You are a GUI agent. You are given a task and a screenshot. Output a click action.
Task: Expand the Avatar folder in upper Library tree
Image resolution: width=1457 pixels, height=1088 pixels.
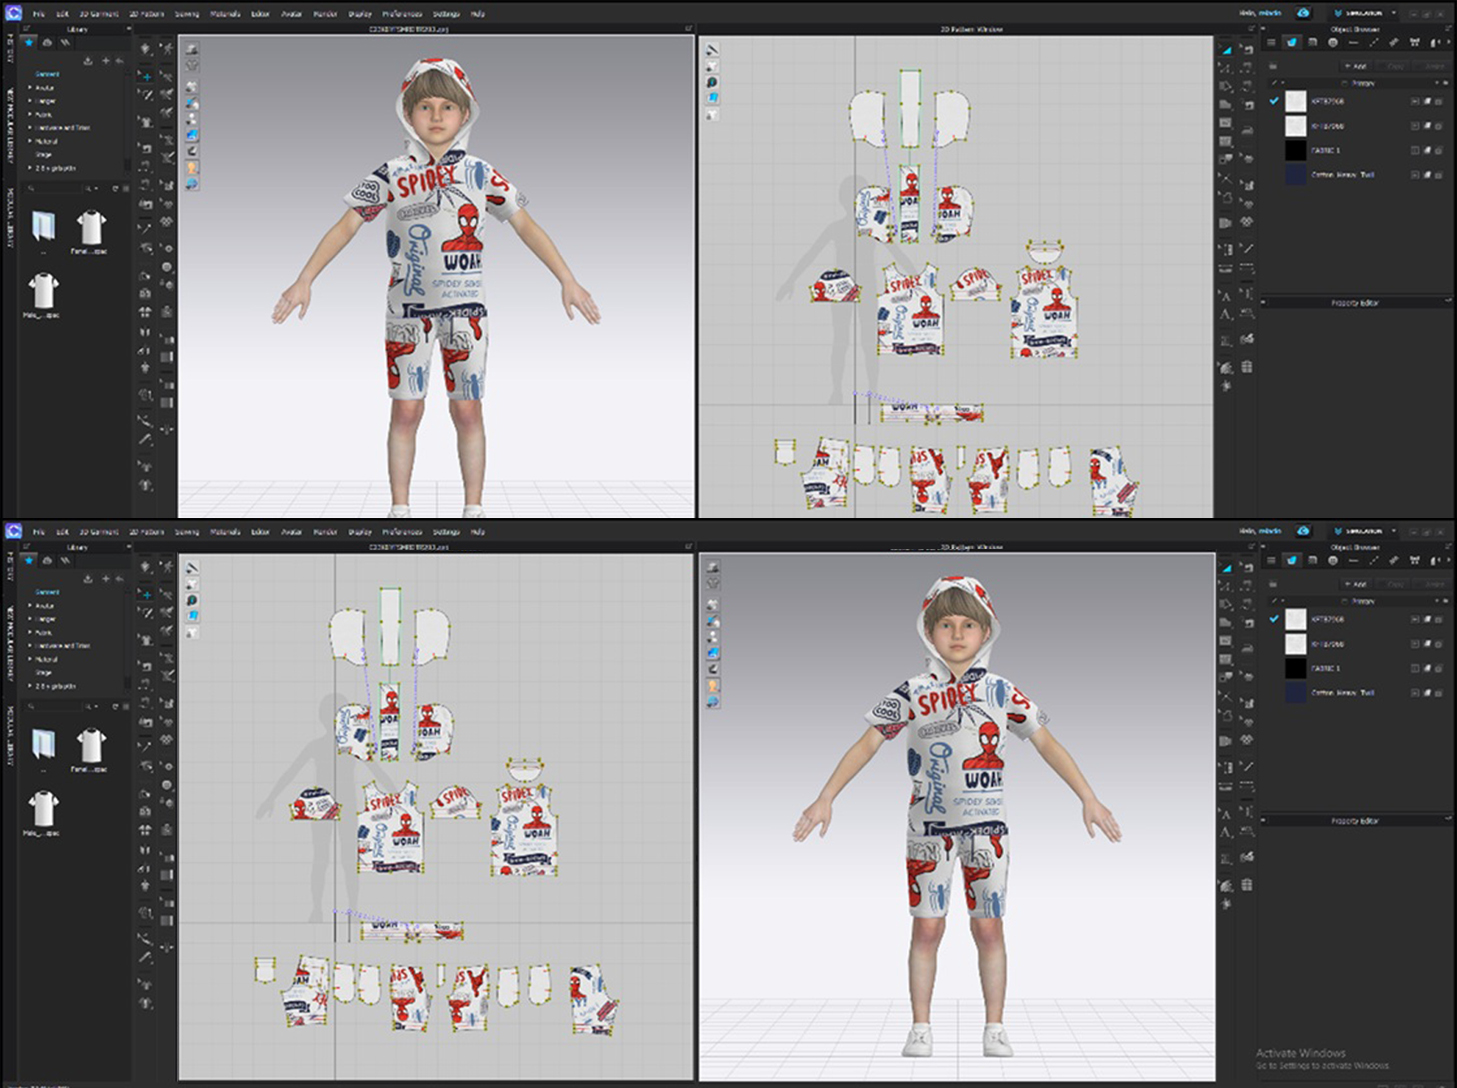[44, 88]
